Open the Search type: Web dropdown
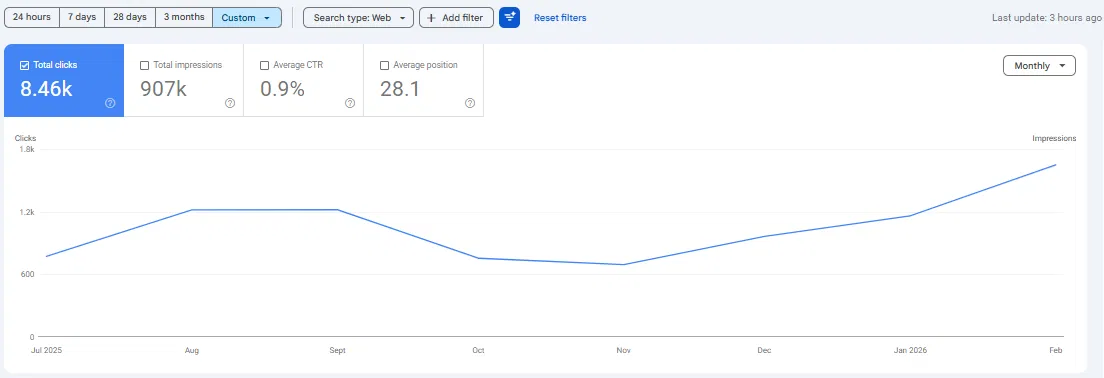The height and width of the screenshot is (378, 1104). coord(358,18)
